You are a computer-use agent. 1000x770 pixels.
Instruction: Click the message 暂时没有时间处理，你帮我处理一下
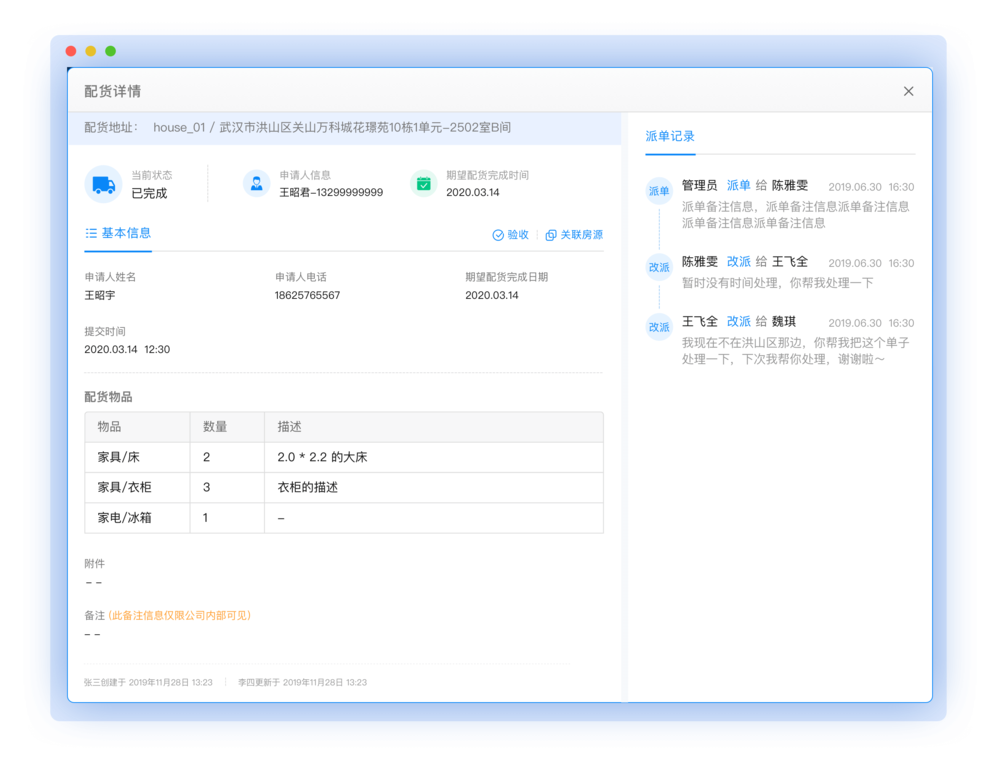(777, 283)
